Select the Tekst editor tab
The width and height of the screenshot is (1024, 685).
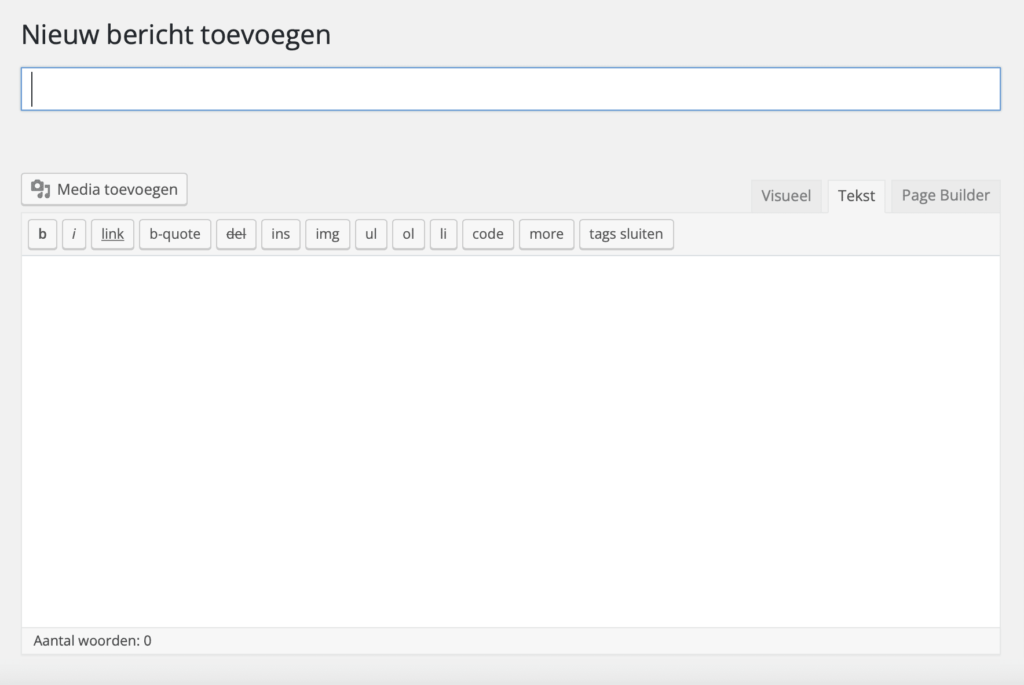pos(856,196)
